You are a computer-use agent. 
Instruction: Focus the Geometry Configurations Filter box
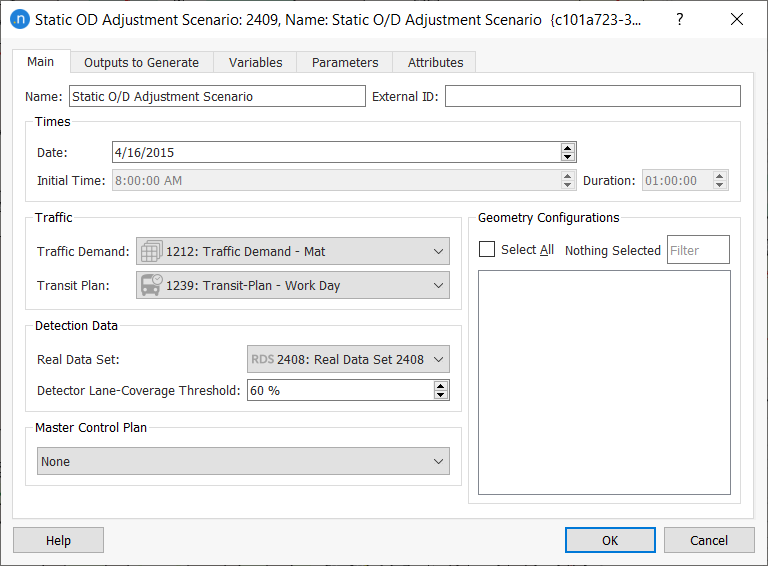pos(698,250)
